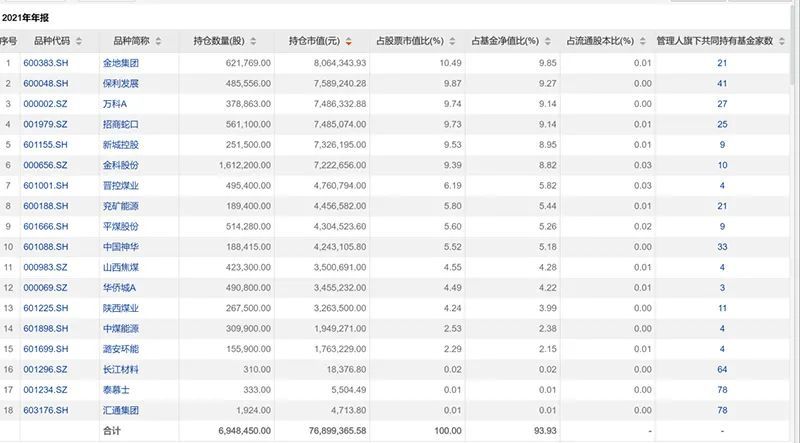The height and width of the screenshot is (443, 800).
Task: Open stock code 601088.SH
Action: click(x=45, y=247)
